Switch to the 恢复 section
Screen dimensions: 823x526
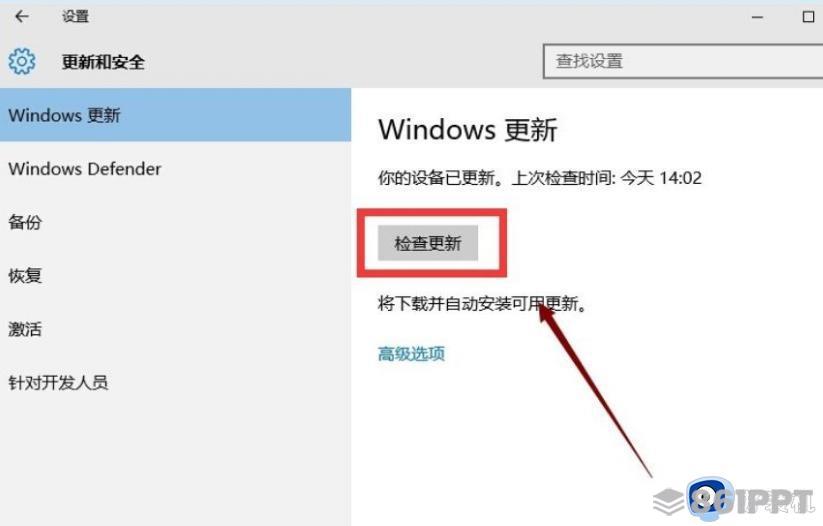click(x=175, y=276)
